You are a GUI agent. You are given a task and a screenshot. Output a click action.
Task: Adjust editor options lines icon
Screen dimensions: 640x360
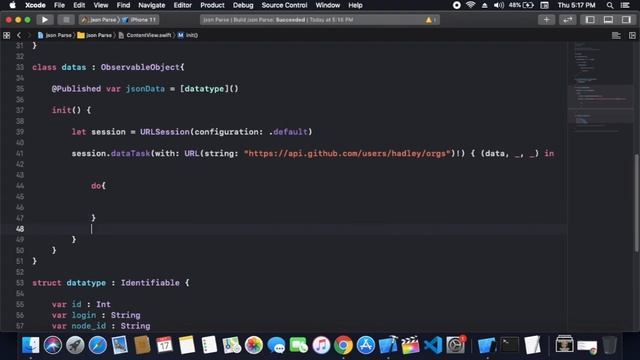pyautogui.click(x=616, y=36)
